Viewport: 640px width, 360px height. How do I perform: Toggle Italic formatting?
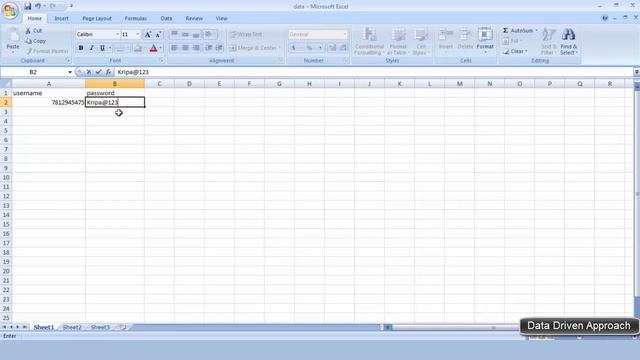[91, 48]
